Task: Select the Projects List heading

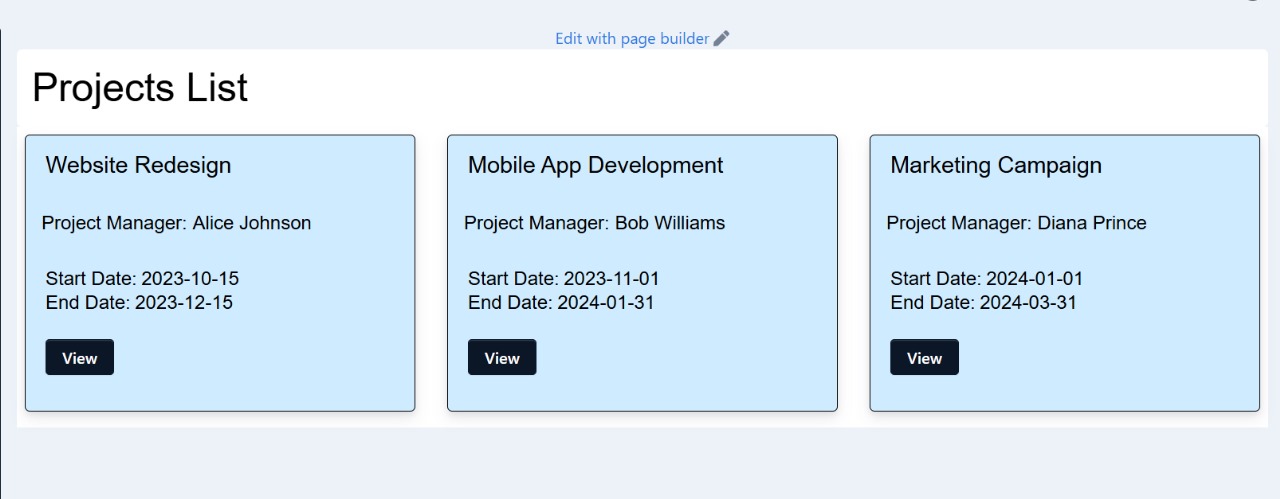Action: click(140, 88)
